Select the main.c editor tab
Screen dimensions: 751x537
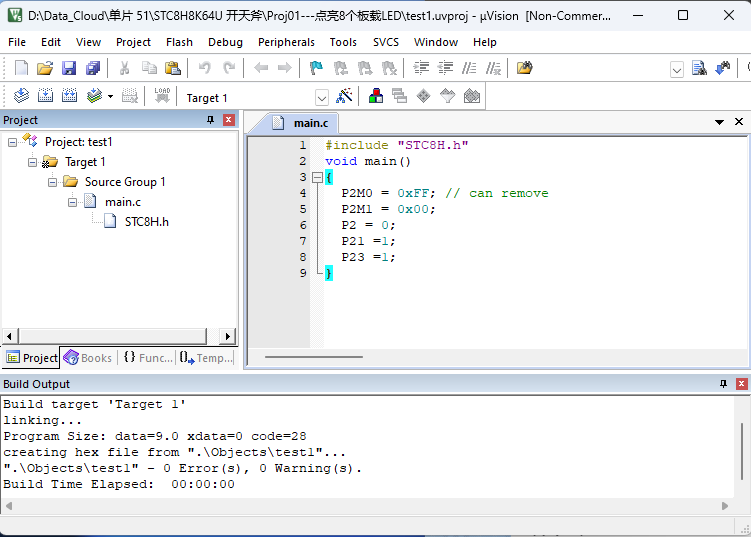click(x=300, y=123)
